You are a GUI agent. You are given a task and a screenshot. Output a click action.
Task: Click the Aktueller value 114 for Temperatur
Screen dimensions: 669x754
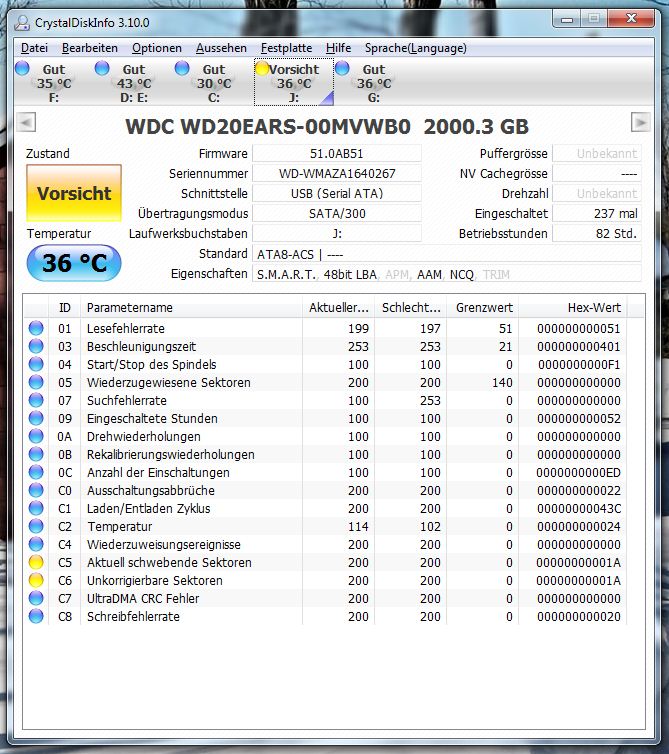point(358,527)
